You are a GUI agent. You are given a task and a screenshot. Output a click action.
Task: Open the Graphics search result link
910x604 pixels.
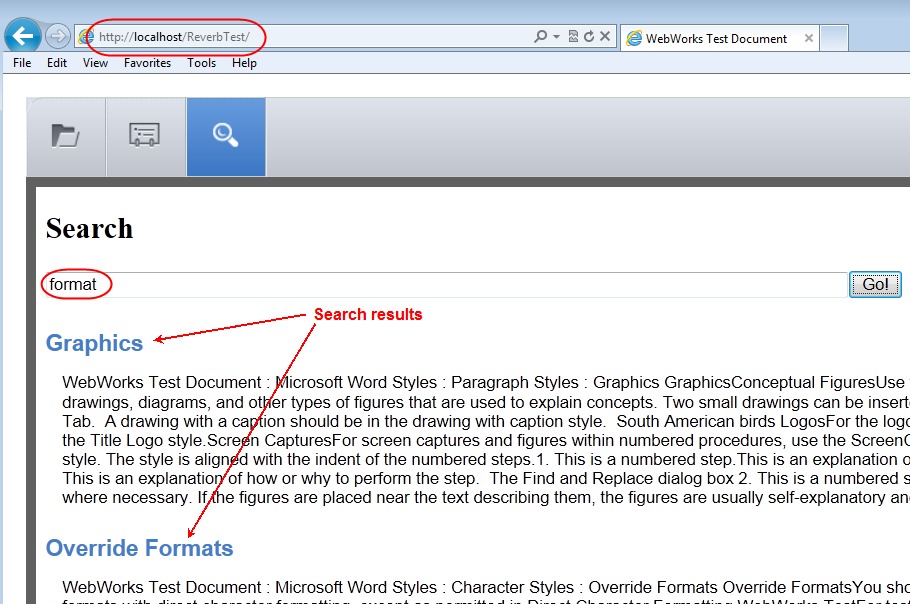coord(95,343)
